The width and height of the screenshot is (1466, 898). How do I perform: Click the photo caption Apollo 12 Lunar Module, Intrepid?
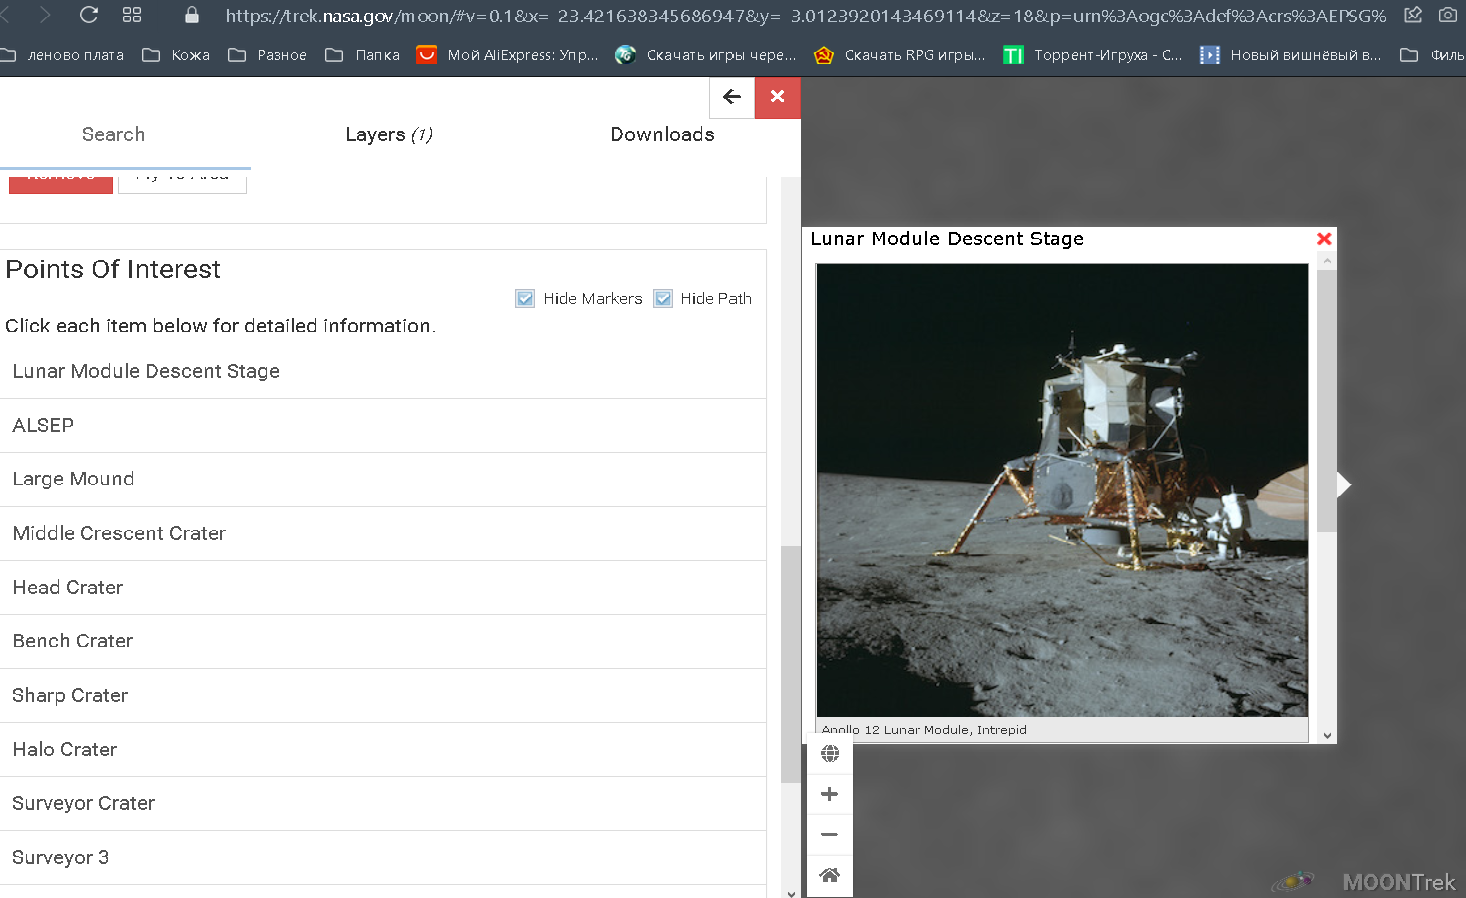coord(924,730)
